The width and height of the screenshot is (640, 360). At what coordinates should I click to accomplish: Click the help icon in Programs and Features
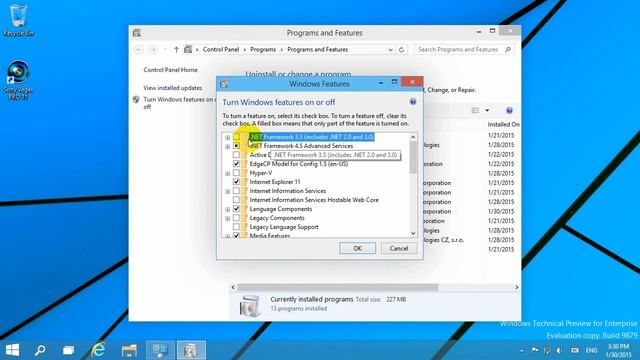pyautogui.click(x=509, y=111)
